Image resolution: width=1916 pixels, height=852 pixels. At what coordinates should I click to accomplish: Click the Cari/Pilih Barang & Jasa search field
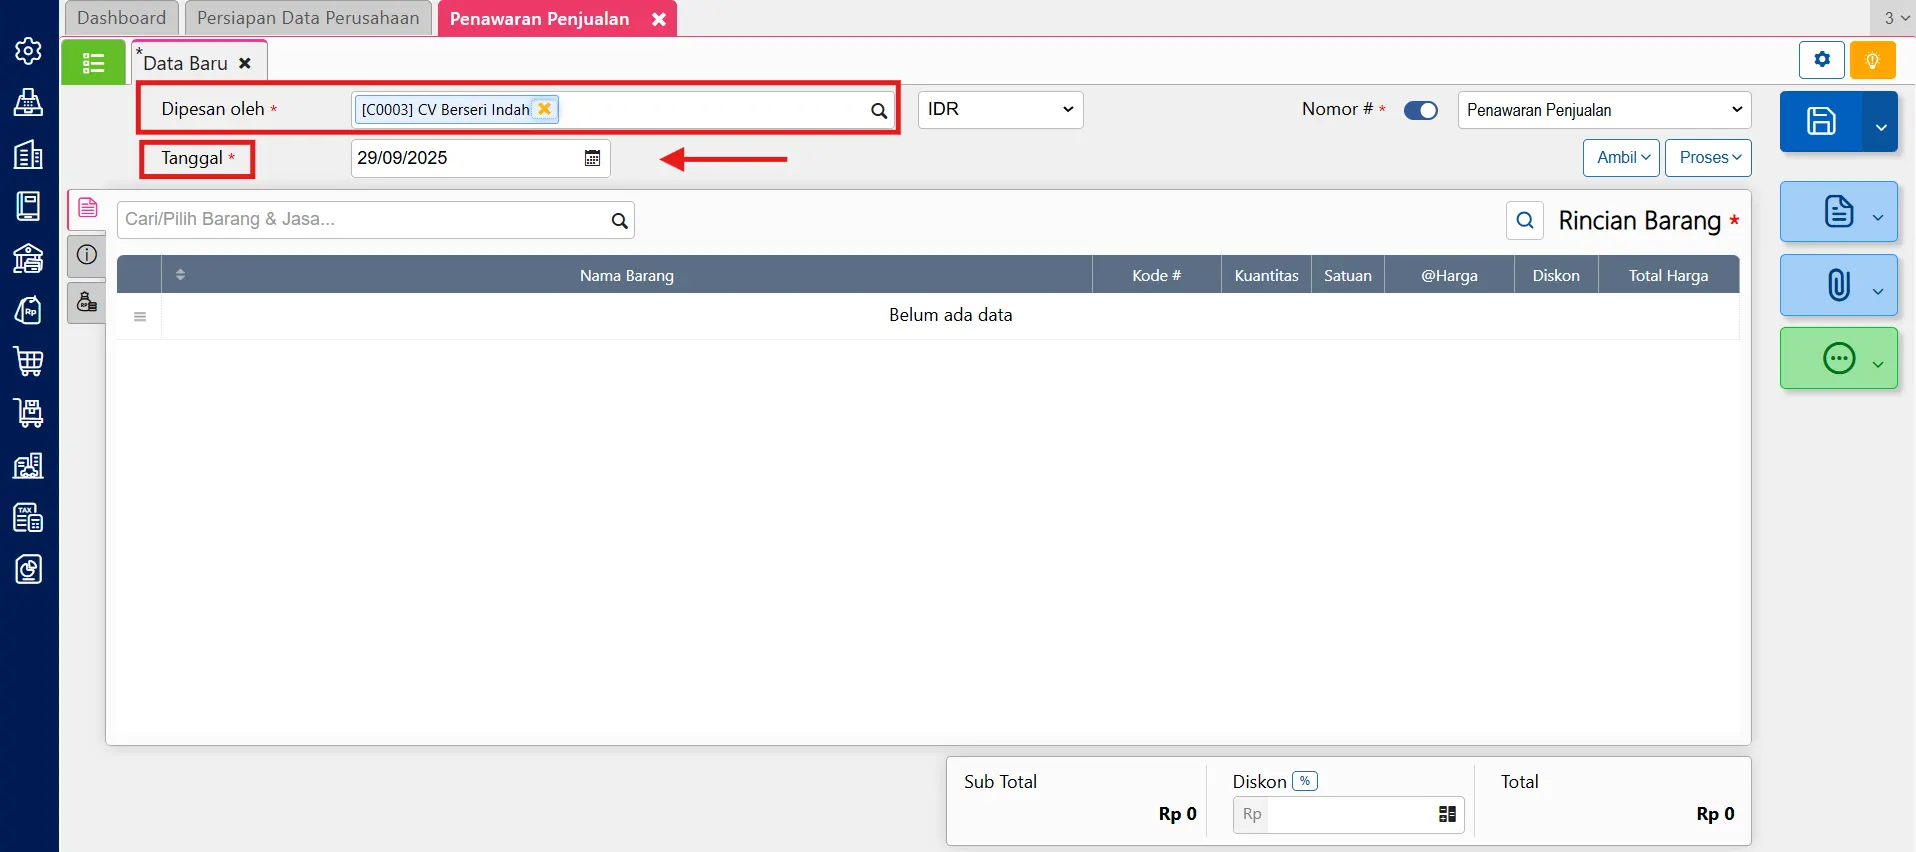click(365, 220)
